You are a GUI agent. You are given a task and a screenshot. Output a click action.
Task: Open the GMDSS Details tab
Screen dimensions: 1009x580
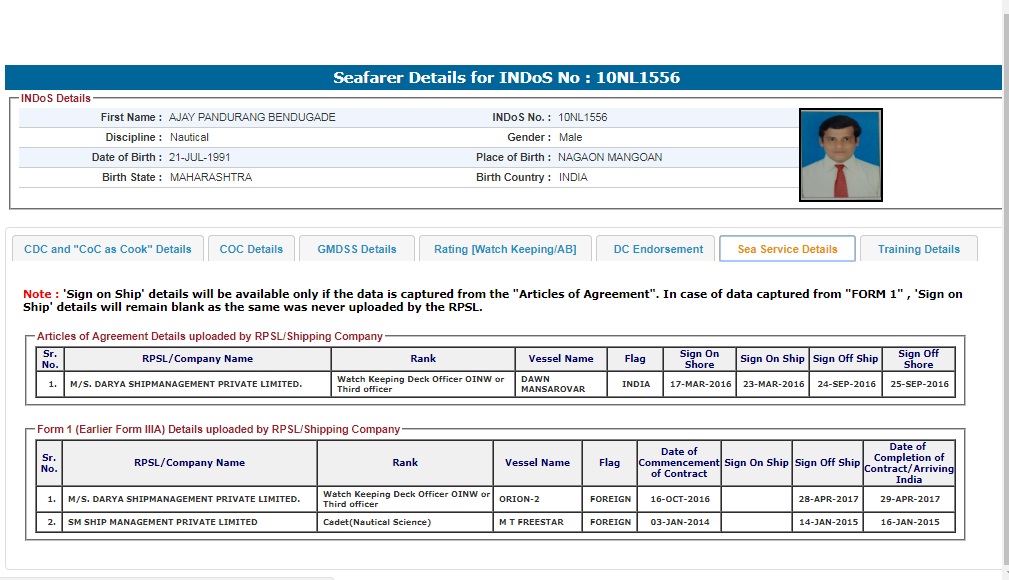[x=357, y=249]
